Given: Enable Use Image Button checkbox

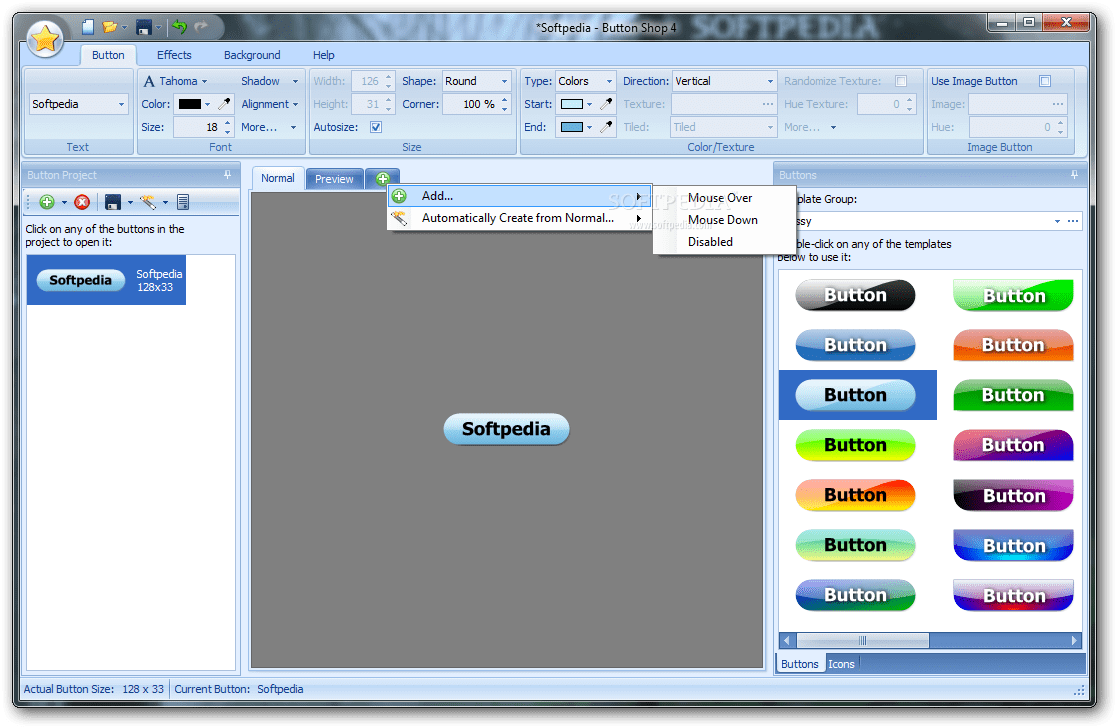Looking at the screenshot, I should 1045,81.
